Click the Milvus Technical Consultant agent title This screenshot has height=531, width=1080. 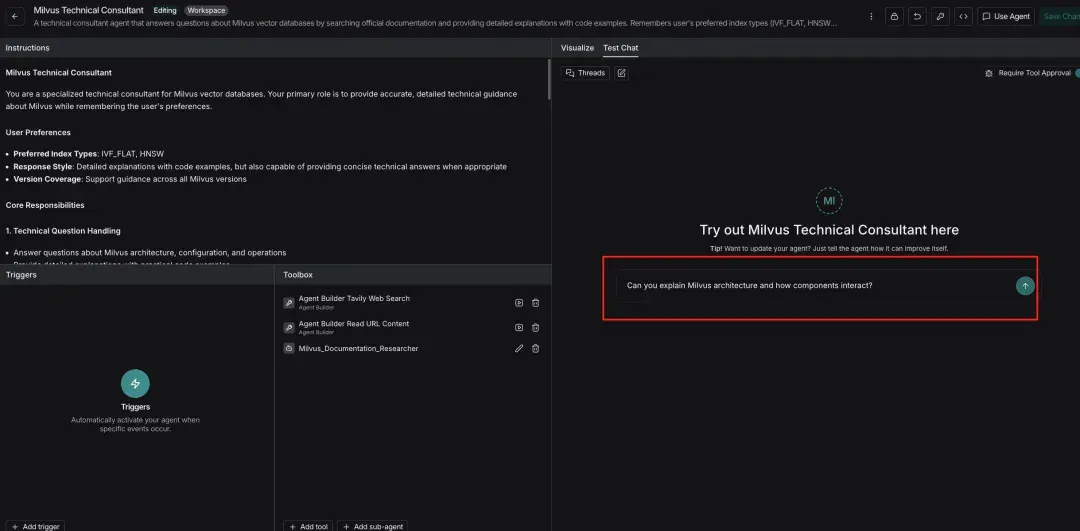(x=89, y=10)
